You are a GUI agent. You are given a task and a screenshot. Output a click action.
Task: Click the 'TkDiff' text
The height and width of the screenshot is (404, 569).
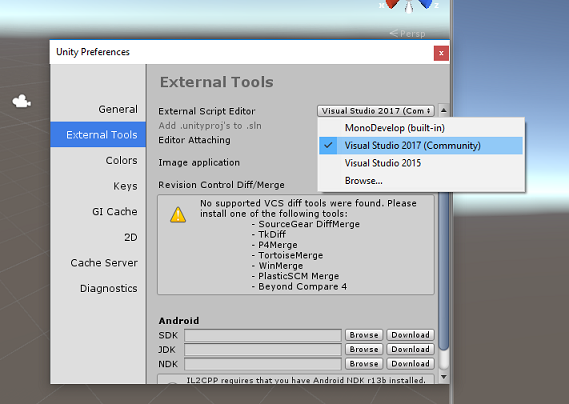pyautogui.click(x=272, y=234)
